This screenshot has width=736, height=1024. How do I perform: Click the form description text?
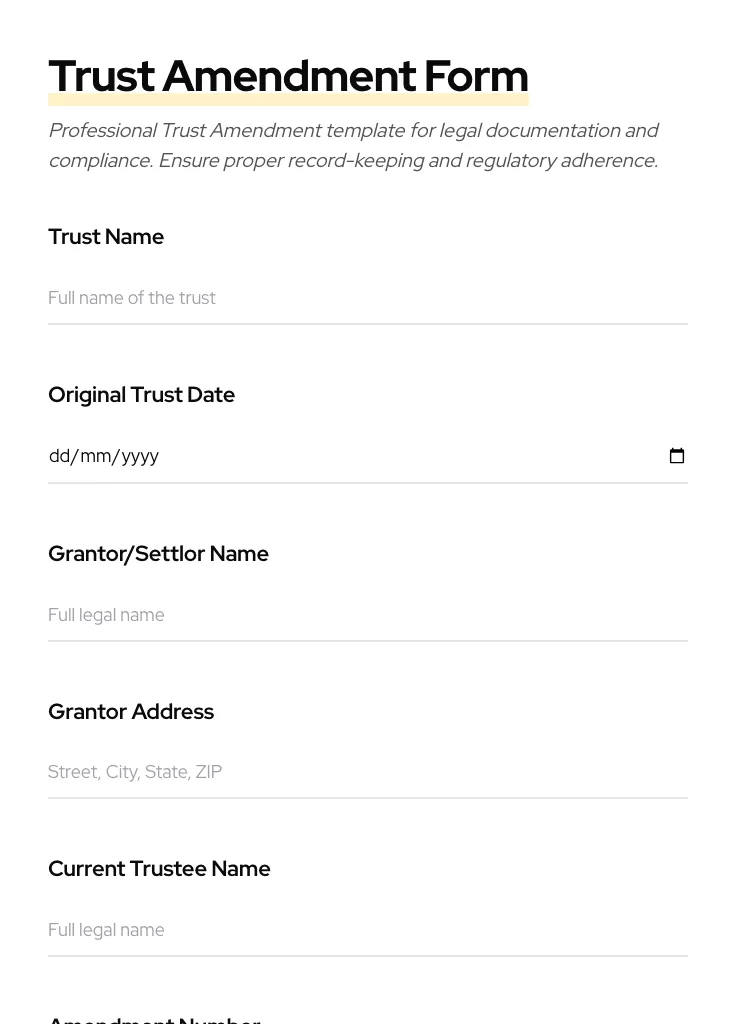click(x=354, y=145)
